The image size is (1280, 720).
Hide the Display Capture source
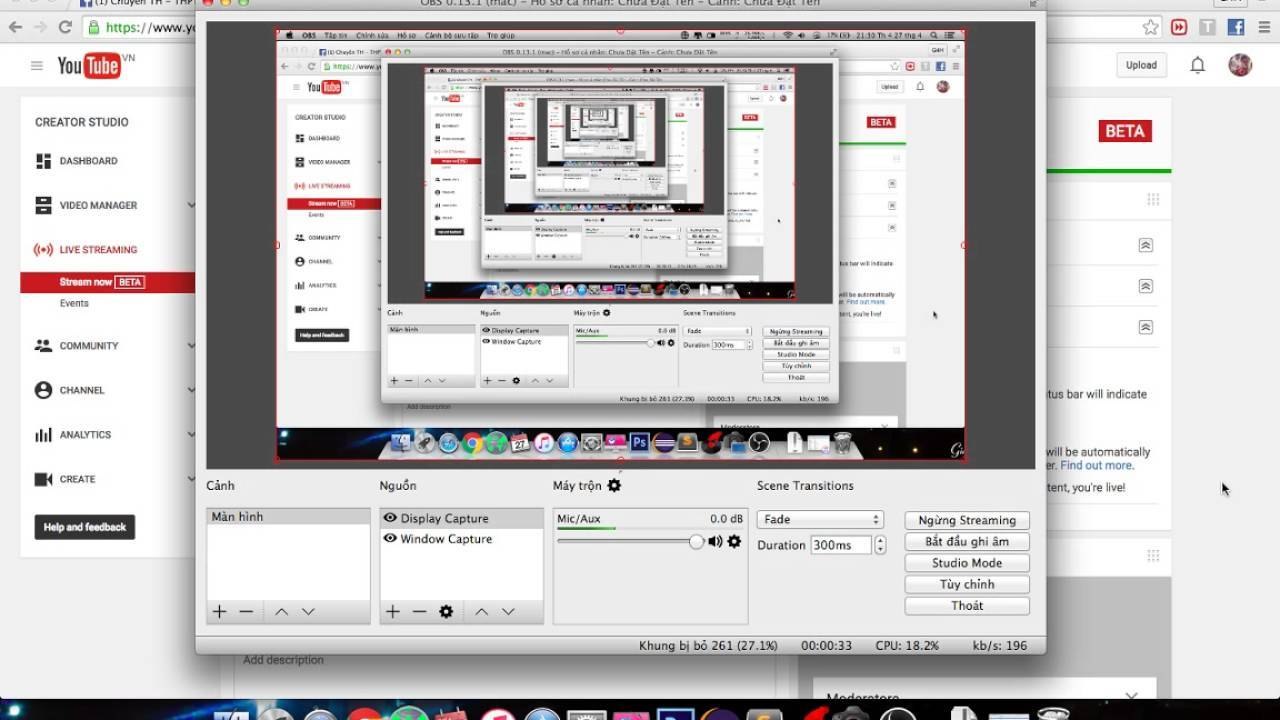click(x=390, y=518)
